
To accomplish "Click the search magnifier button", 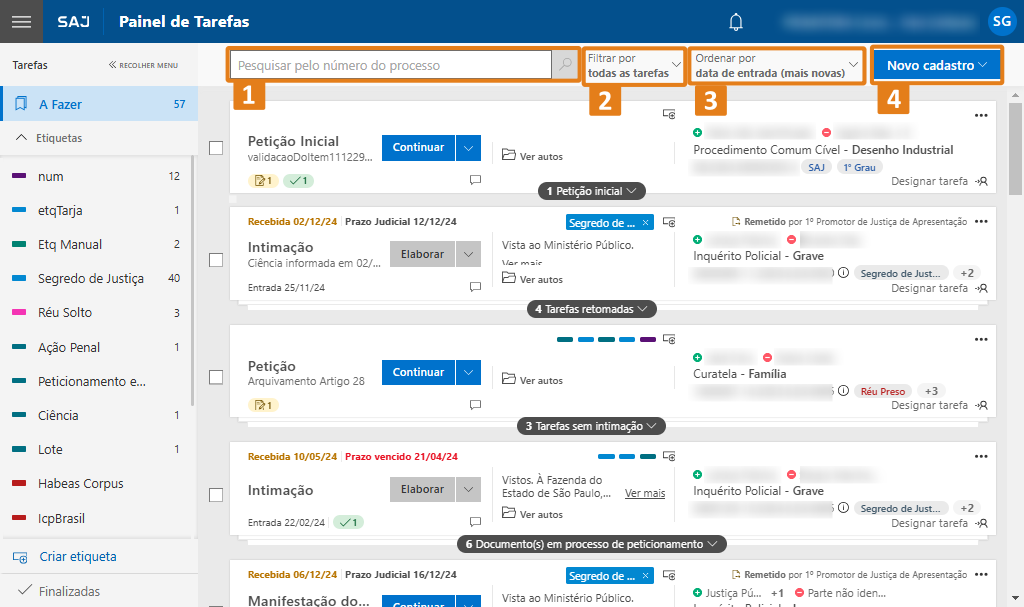I will click(x=565, y=65).
